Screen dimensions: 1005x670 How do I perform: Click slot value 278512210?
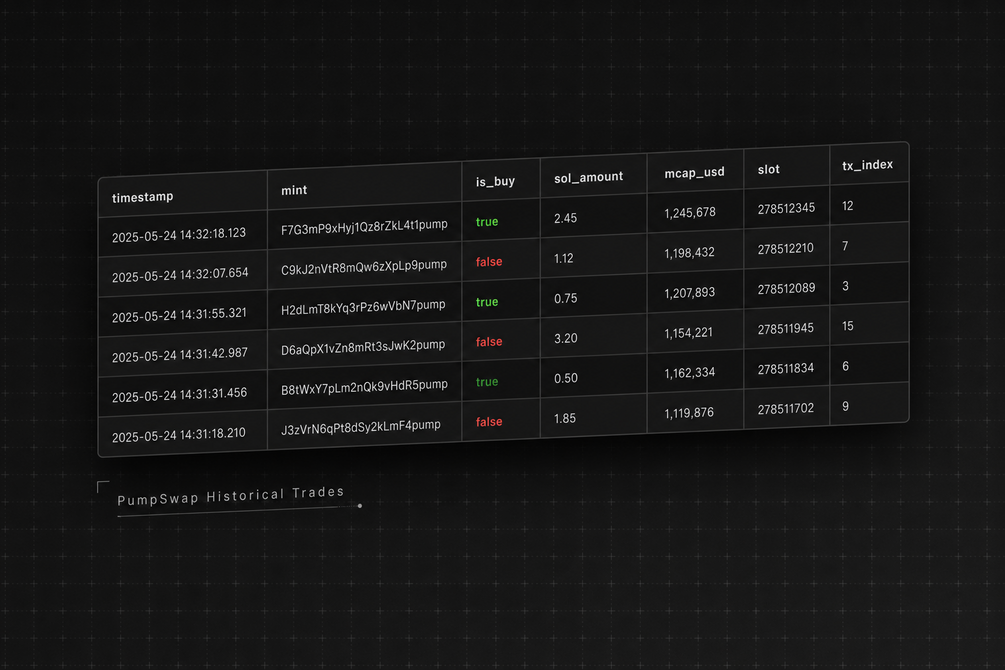pos(785,249)
